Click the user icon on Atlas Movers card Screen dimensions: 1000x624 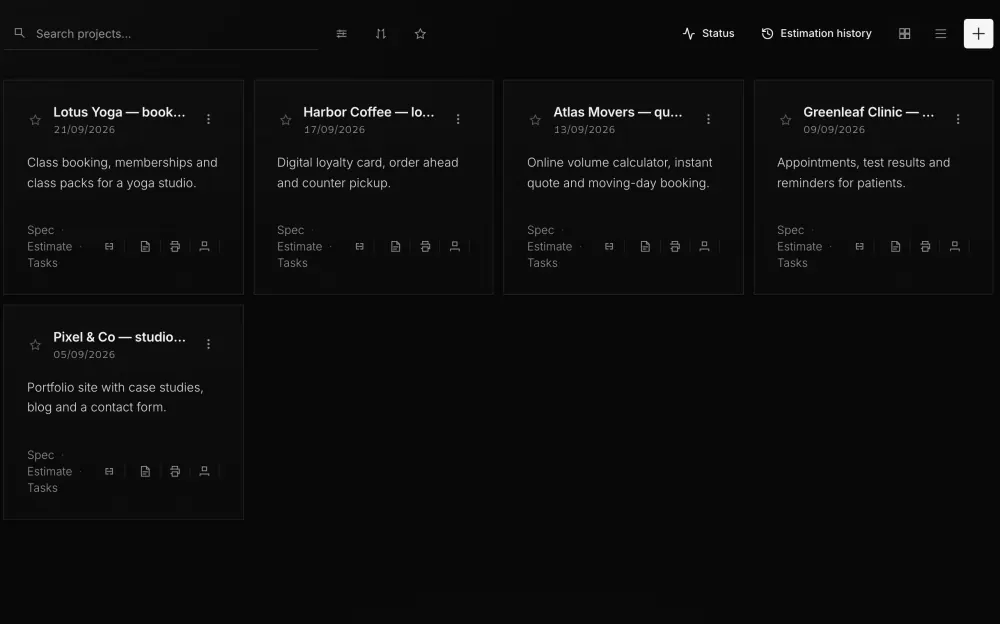704,246
